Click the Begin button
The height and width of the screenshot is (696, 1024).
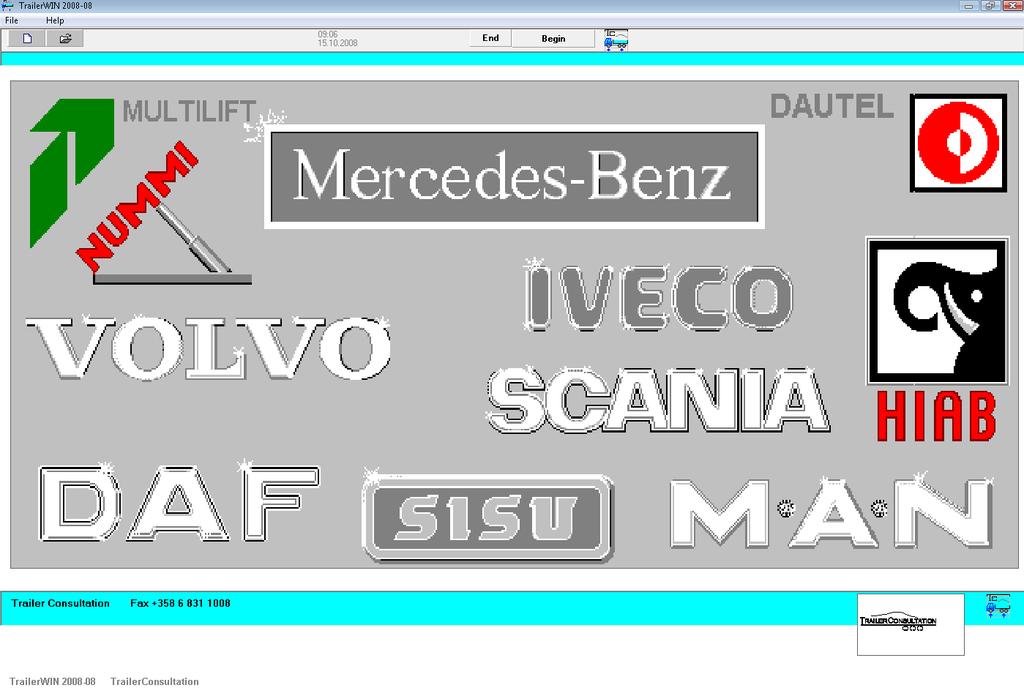coord(553,39)
